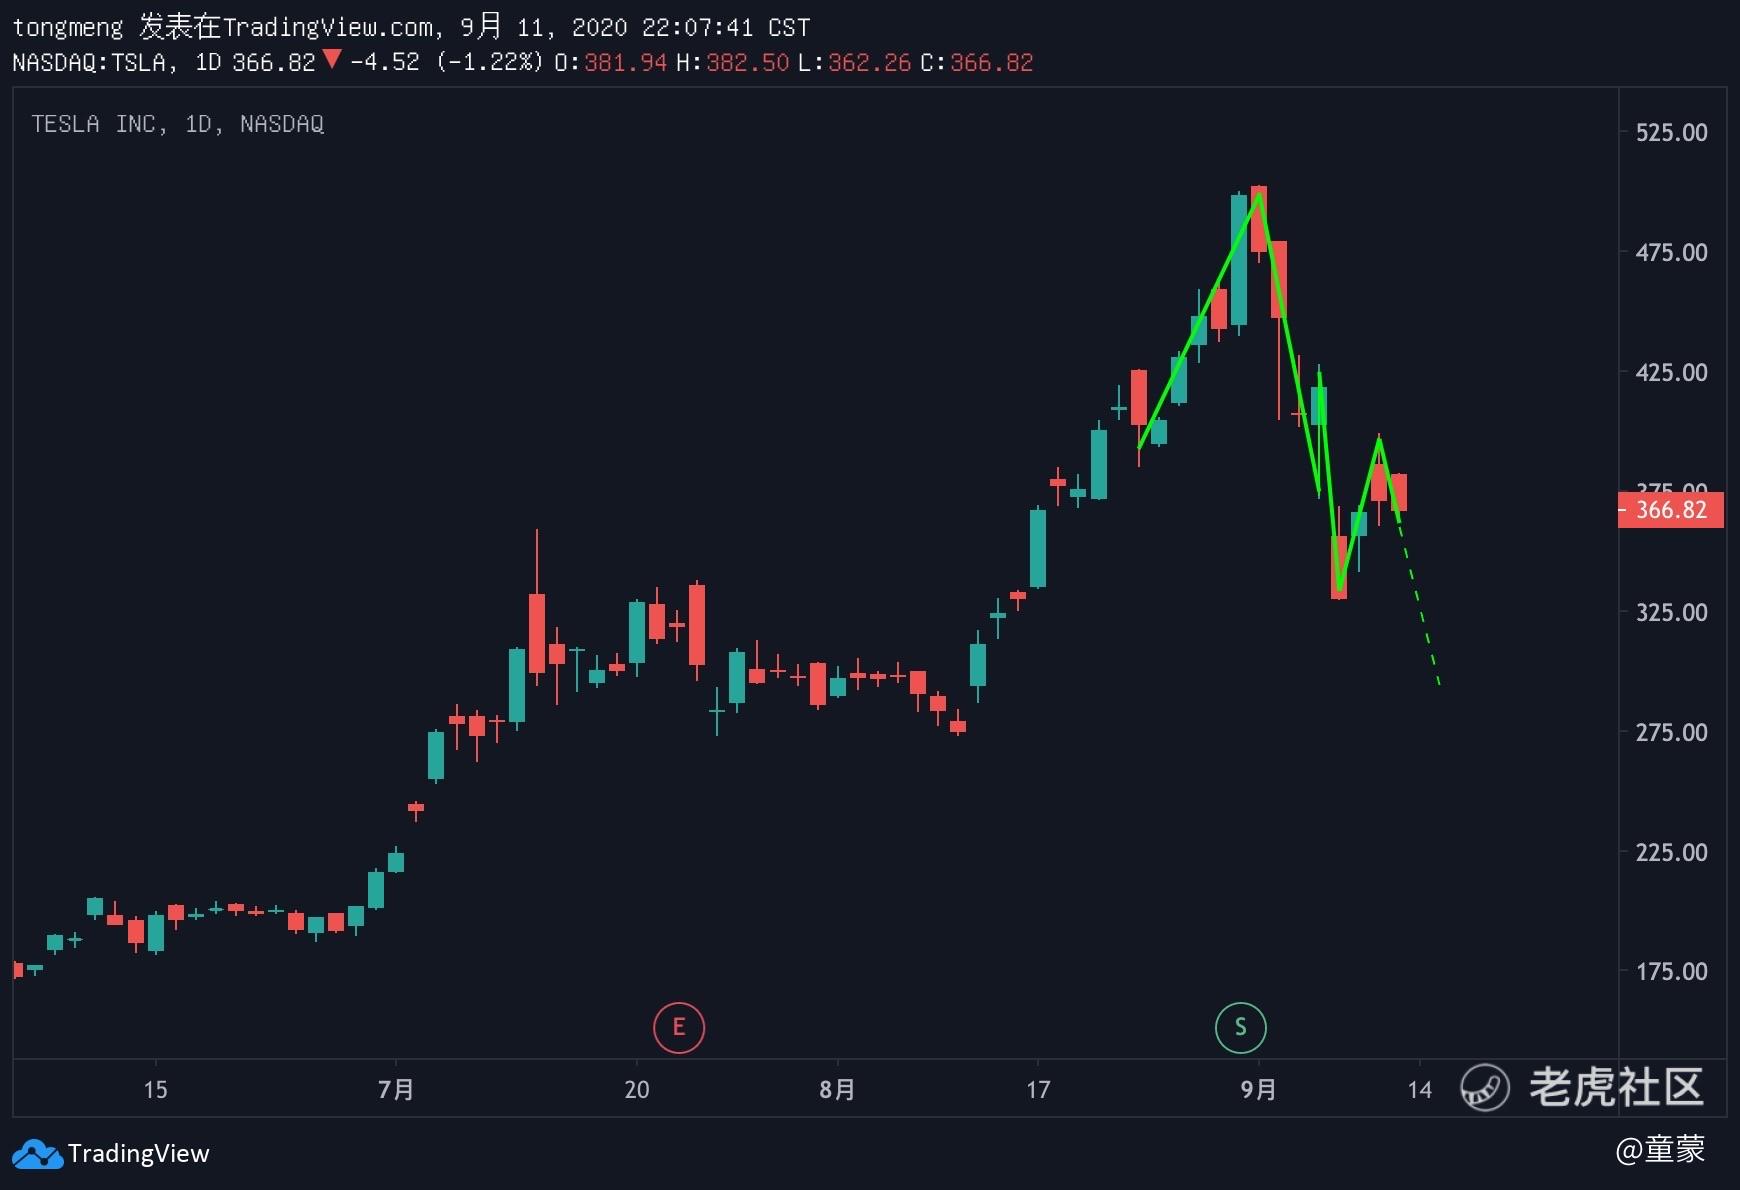The image size is (1740, 1190).
Task: Click the red down-triangle change indicator
Action: (332, 60)
